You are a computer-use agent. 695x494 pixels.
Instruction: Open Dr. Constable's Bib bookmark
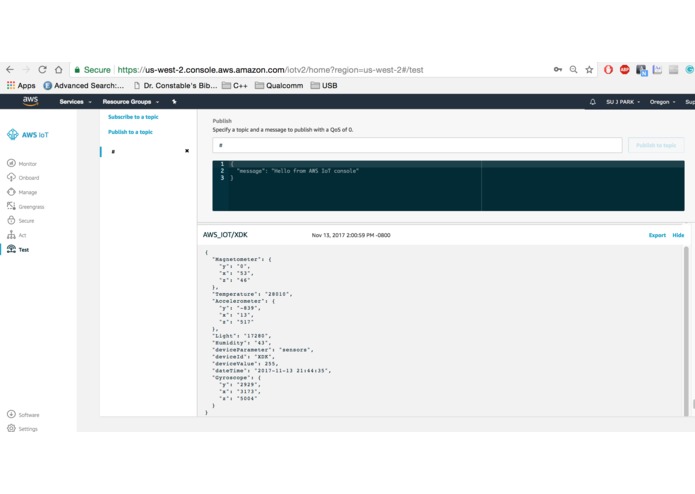pos(175,86)
